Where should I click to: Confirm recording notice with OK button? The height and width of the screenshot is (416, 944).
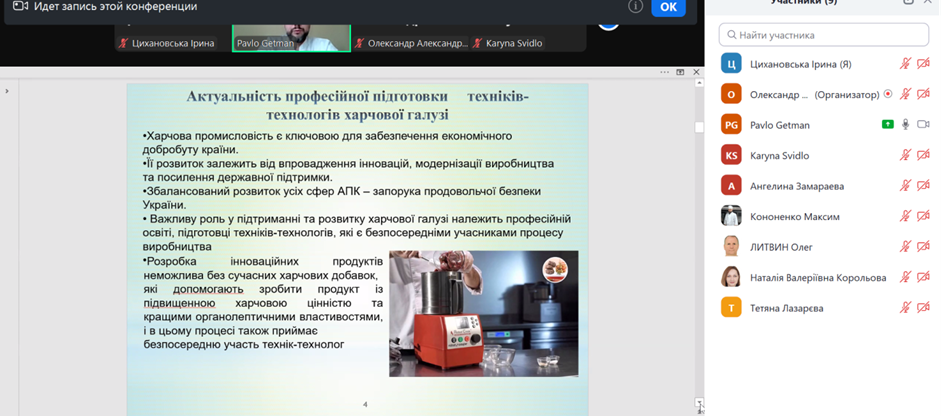(x=668, y=7)
